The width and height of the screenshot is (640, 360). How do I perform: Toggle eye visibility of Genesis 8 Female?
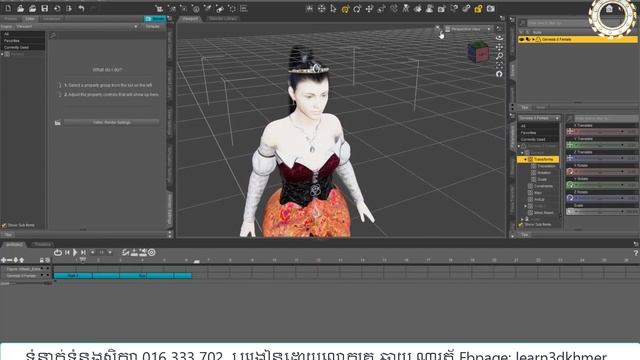[522, 40]
